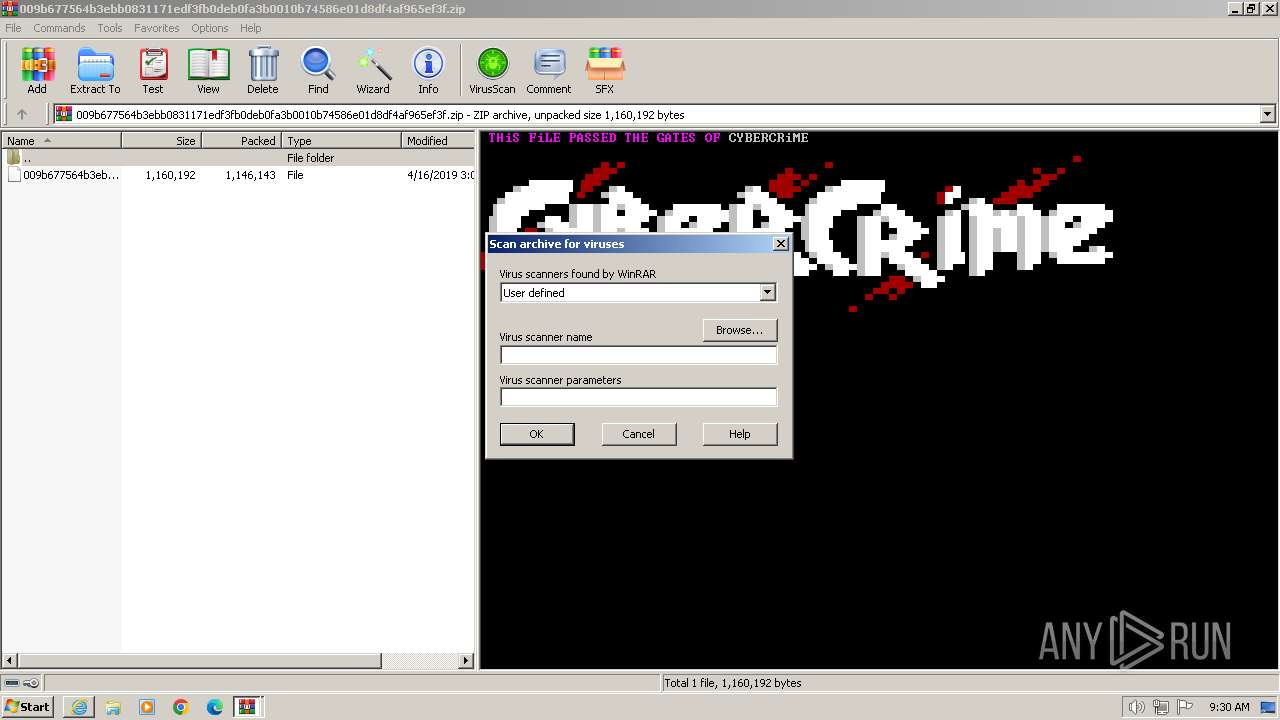Sort by the Type column header
The height and width of the screenshot is (720, 1280).
point(341,141)
